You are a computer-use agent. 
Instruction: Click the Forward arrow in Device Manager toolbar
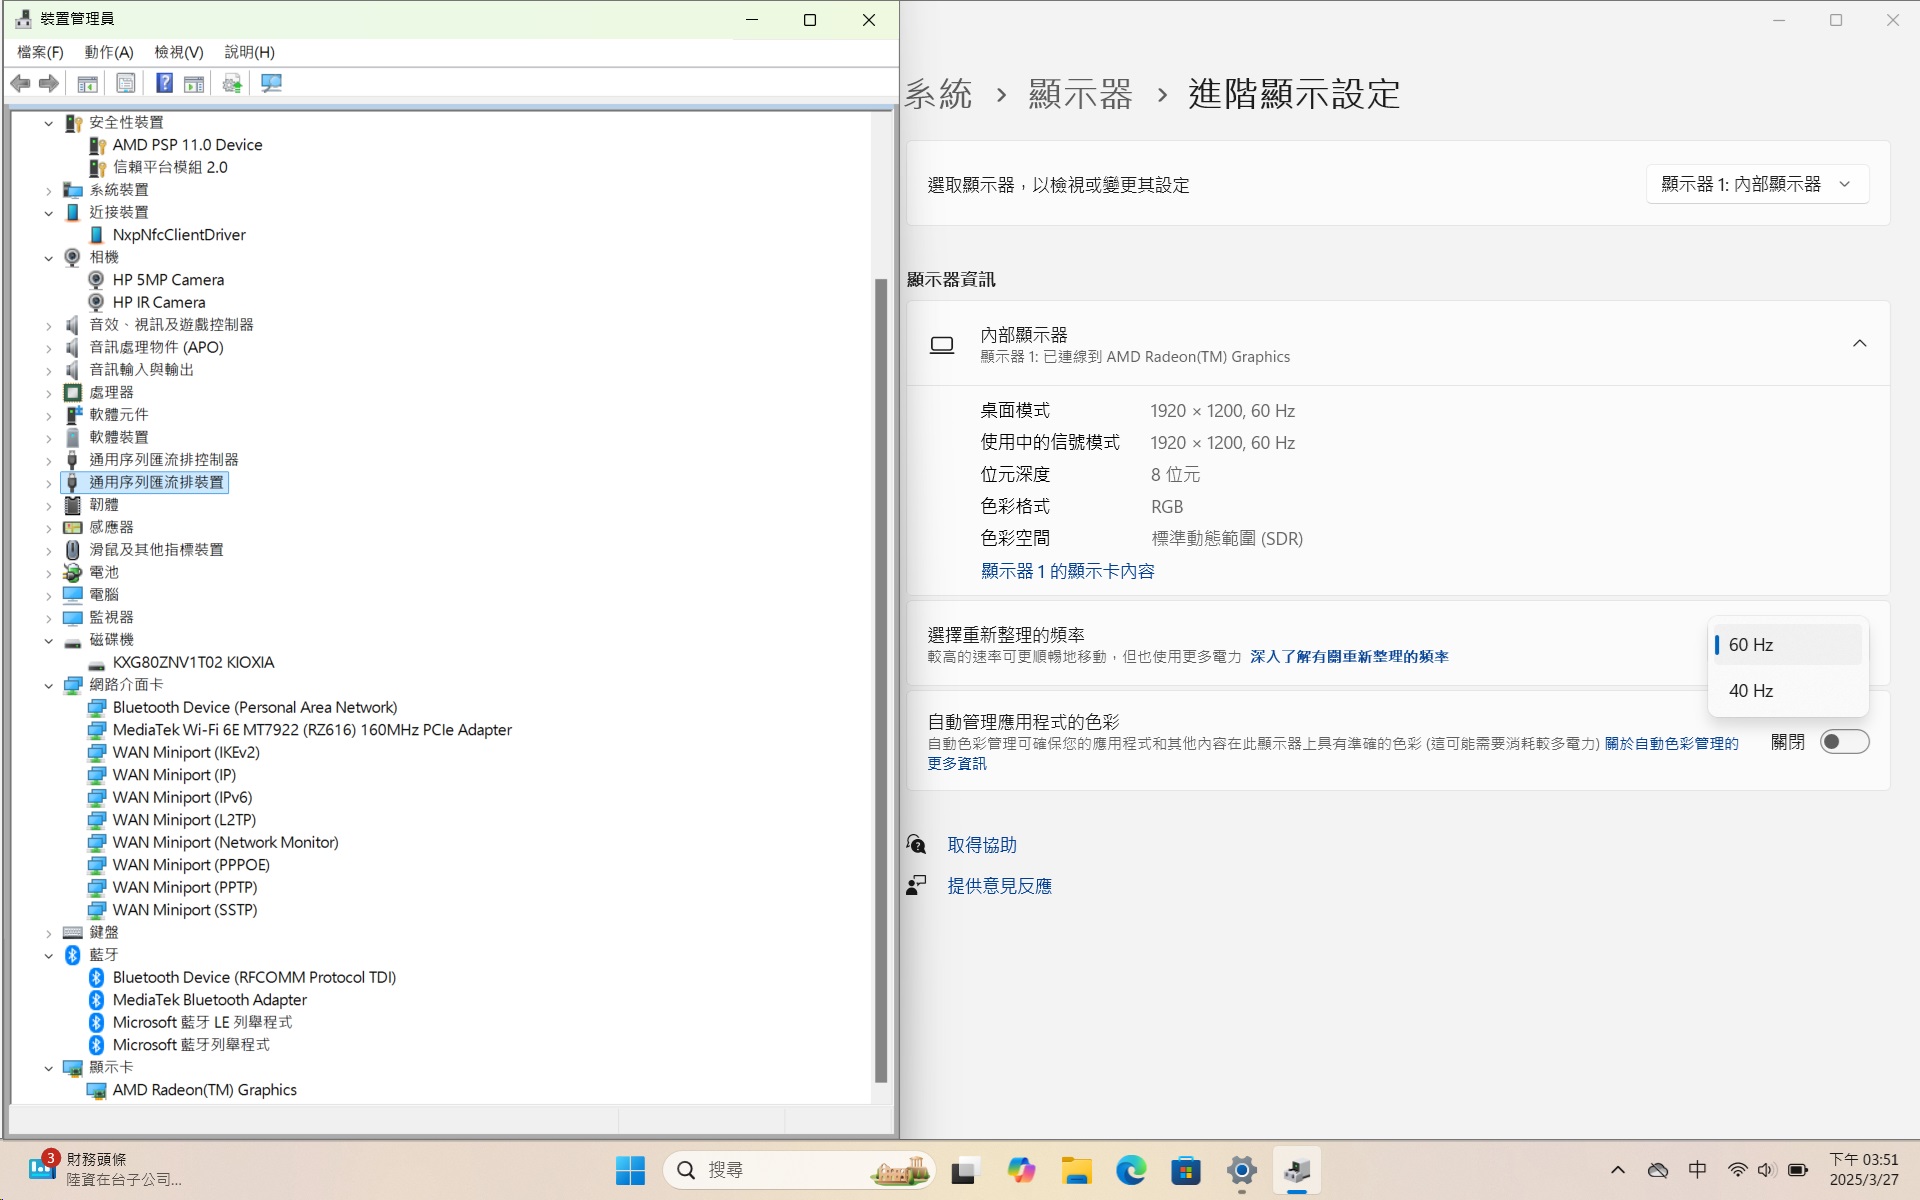click(49, 84)
